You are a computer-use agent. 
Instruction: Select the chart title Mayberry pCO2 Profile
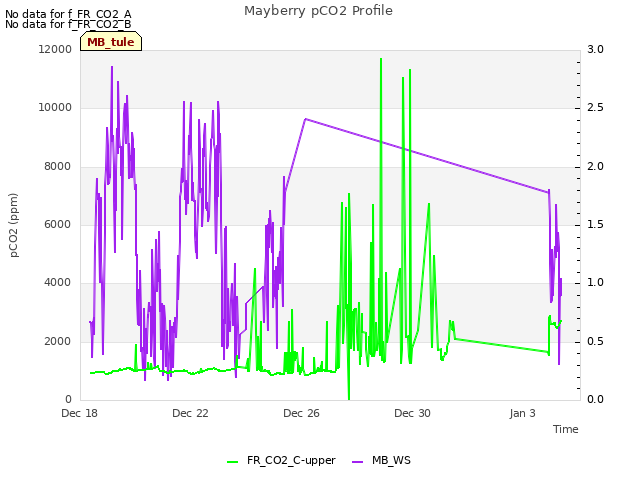point(318,11)
